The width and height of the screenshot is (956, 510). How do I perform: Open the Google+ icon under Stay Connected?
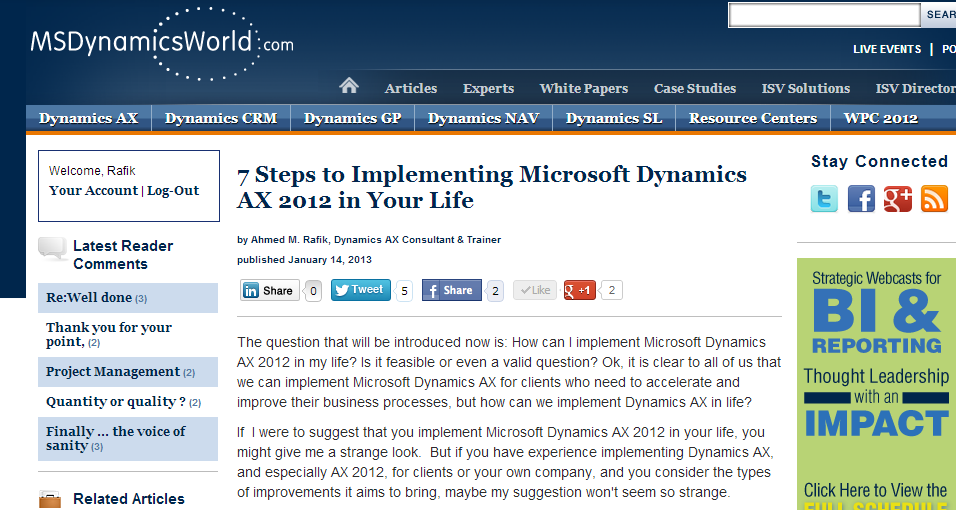tap(897, 199)
